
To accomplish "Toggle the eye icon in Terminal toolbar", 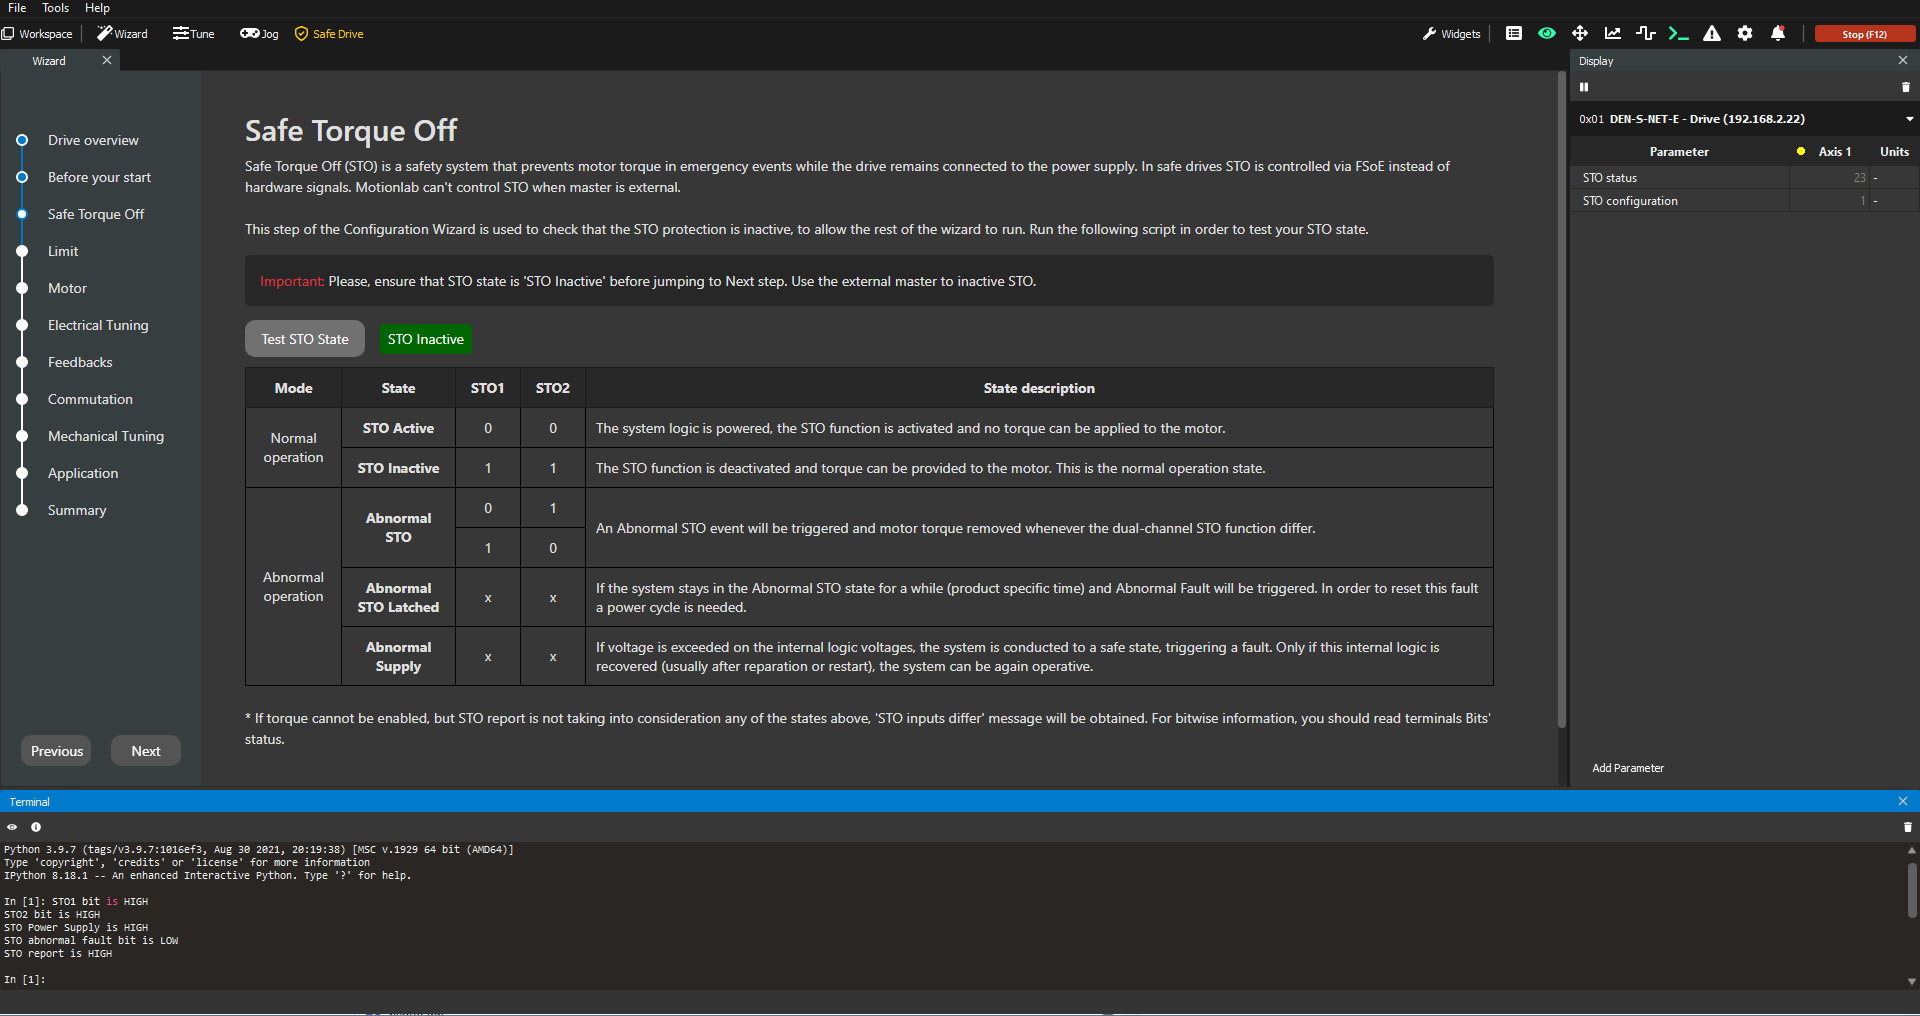I will tap(12, 827).
